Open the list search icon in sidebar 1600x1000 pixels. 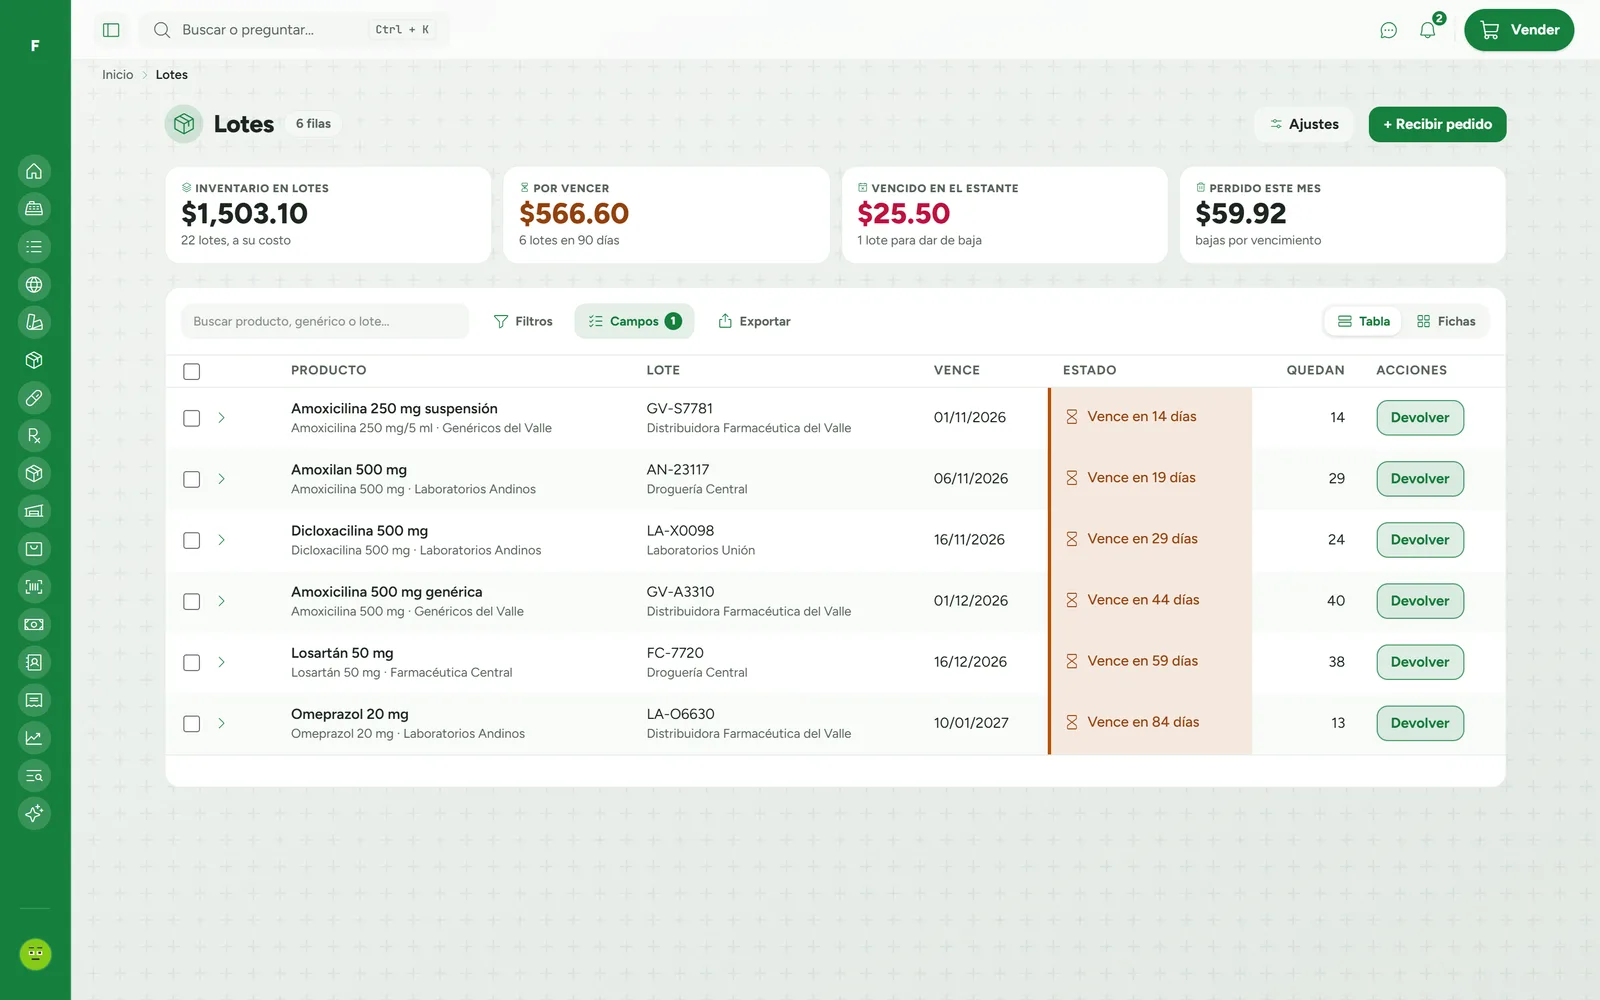[34, 776]
